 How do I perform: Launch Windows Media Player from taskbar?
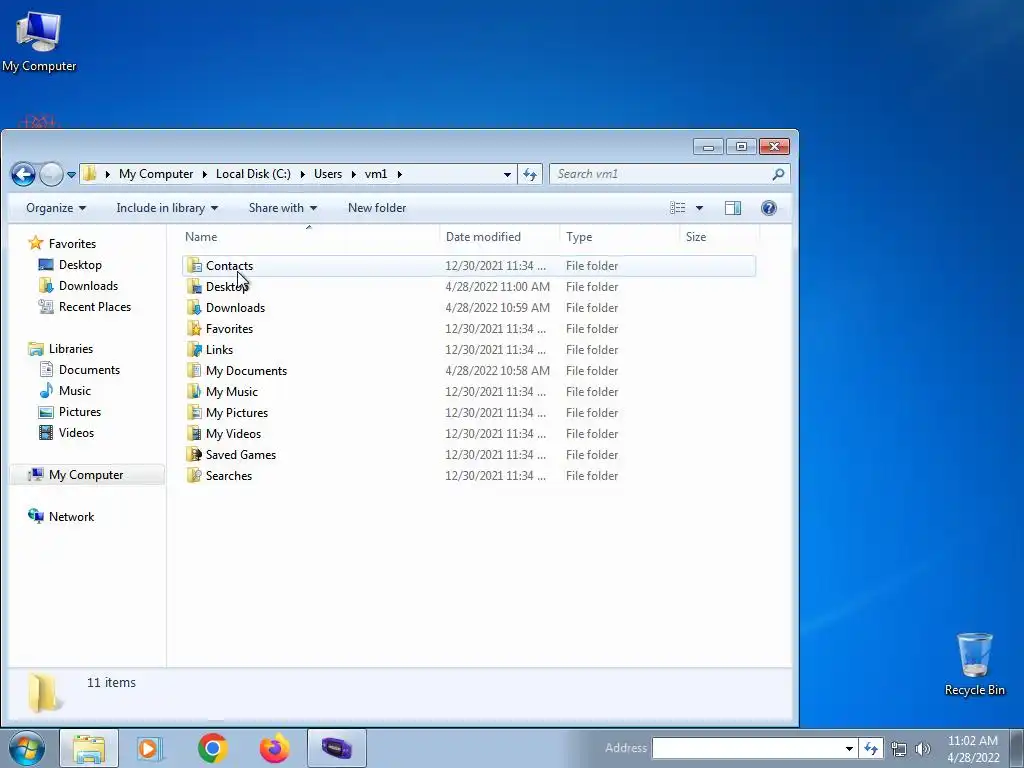[x=150, y=748]
